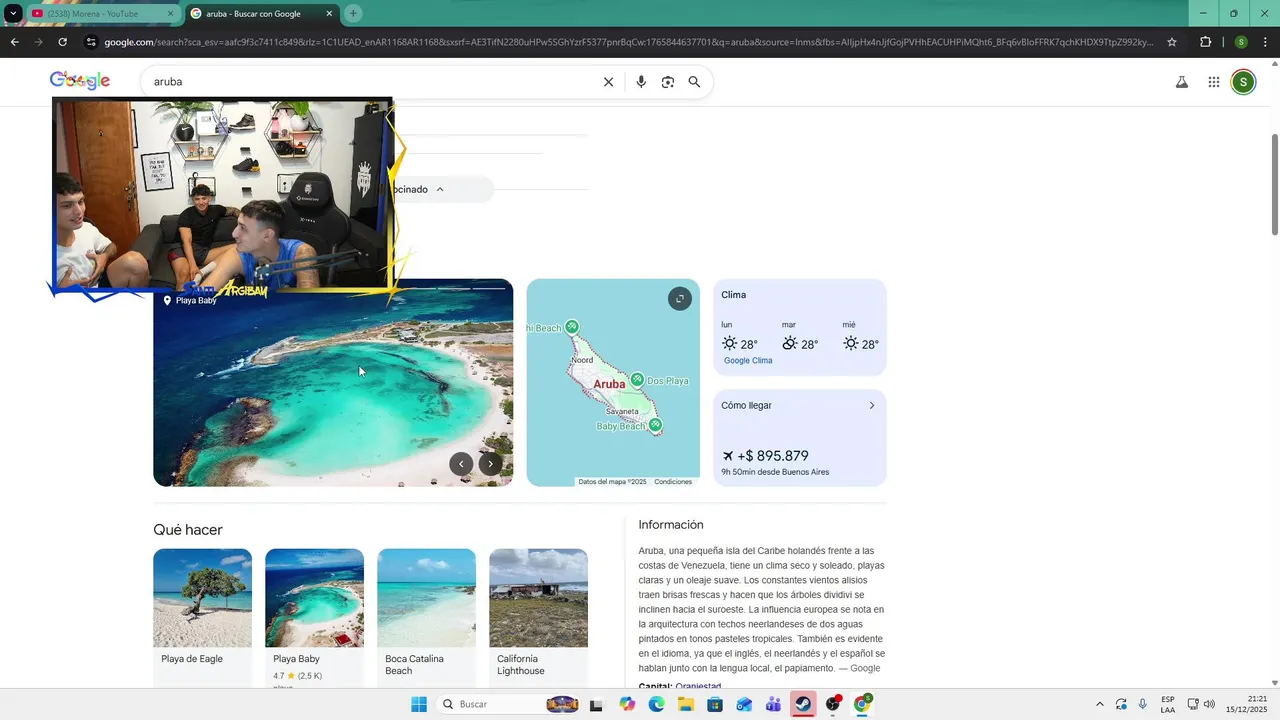Open Condiciones map terms link
This screenshot has height=720, width=1280.
point(673,482)
